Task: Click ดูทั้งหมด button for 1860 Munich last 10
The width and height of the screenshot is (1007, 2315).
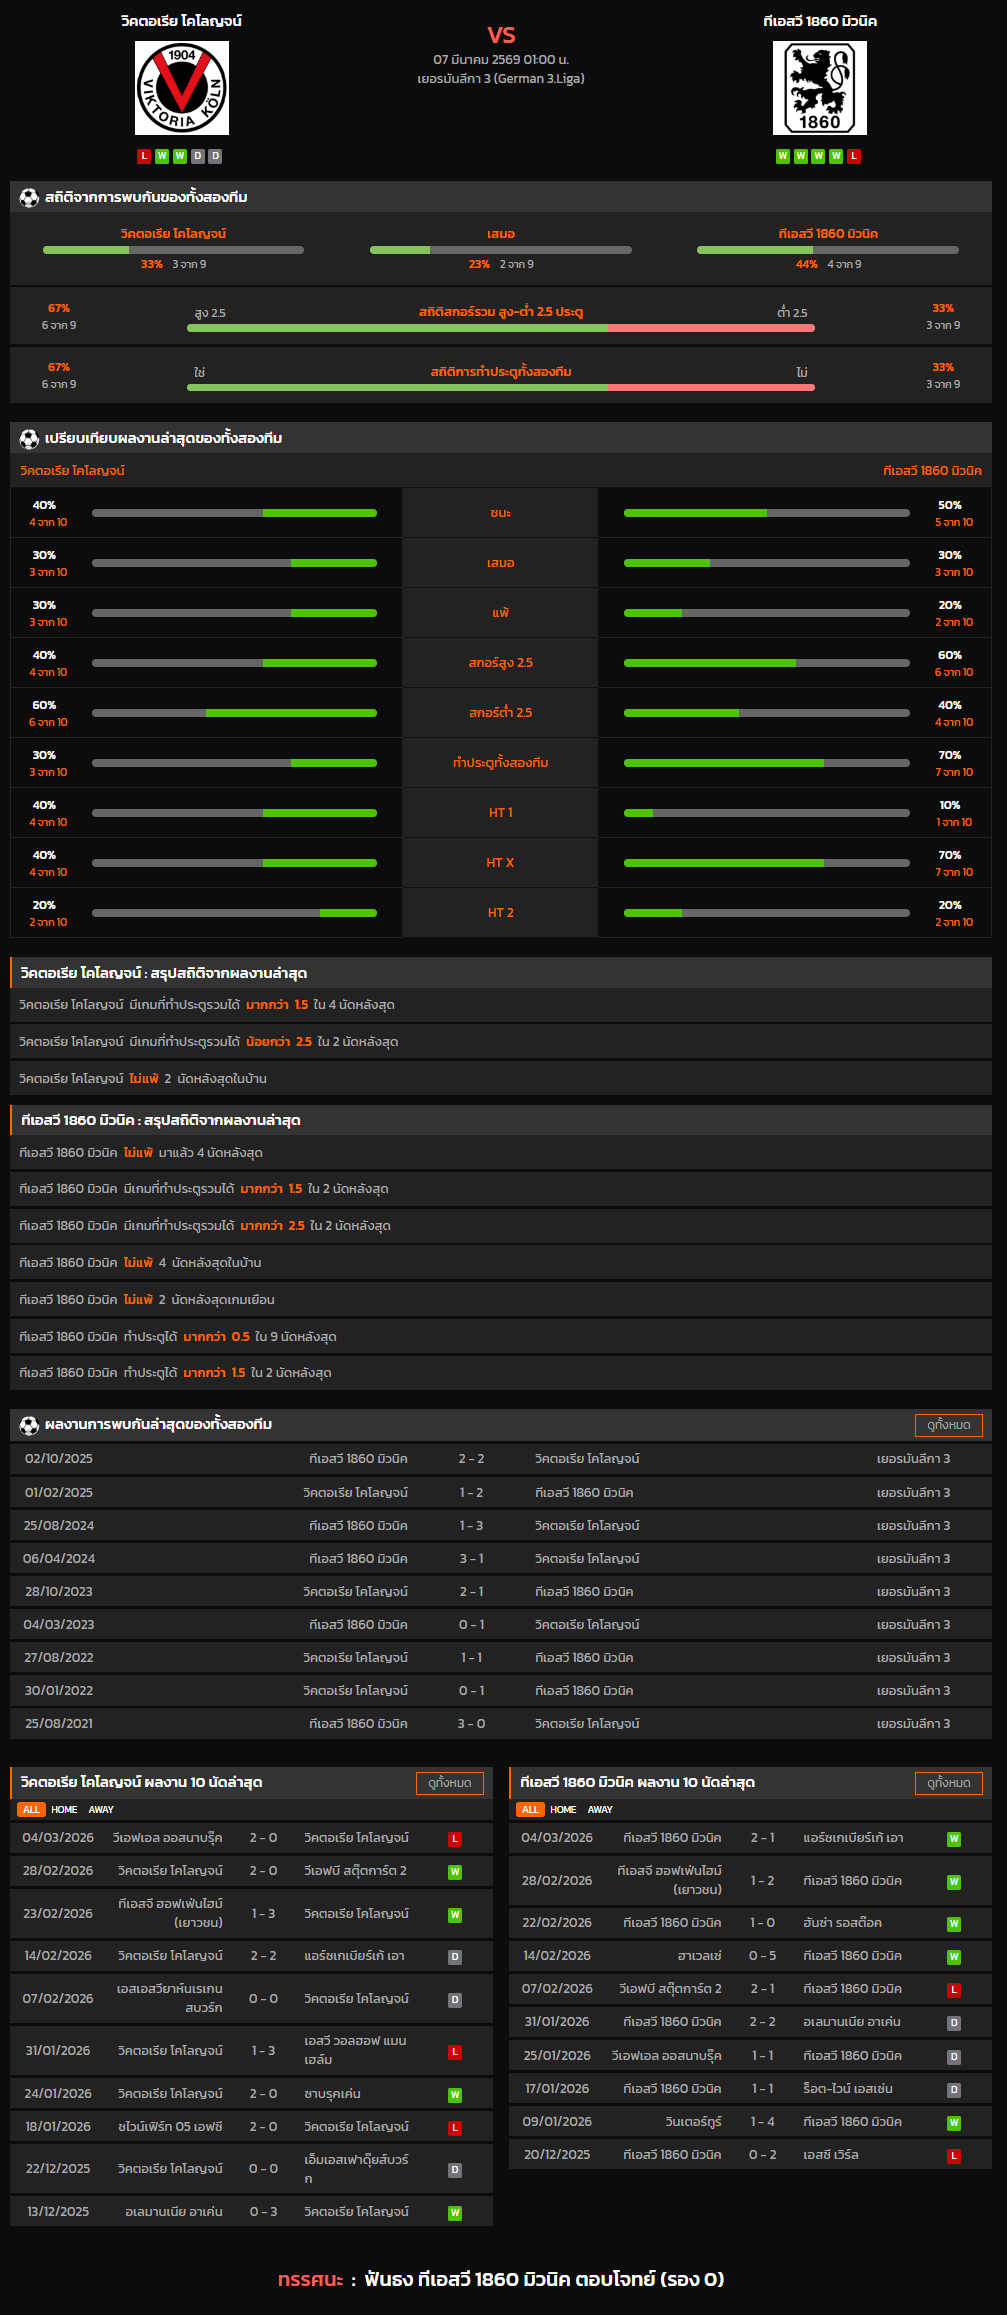Action: (x=948, y=1783)
